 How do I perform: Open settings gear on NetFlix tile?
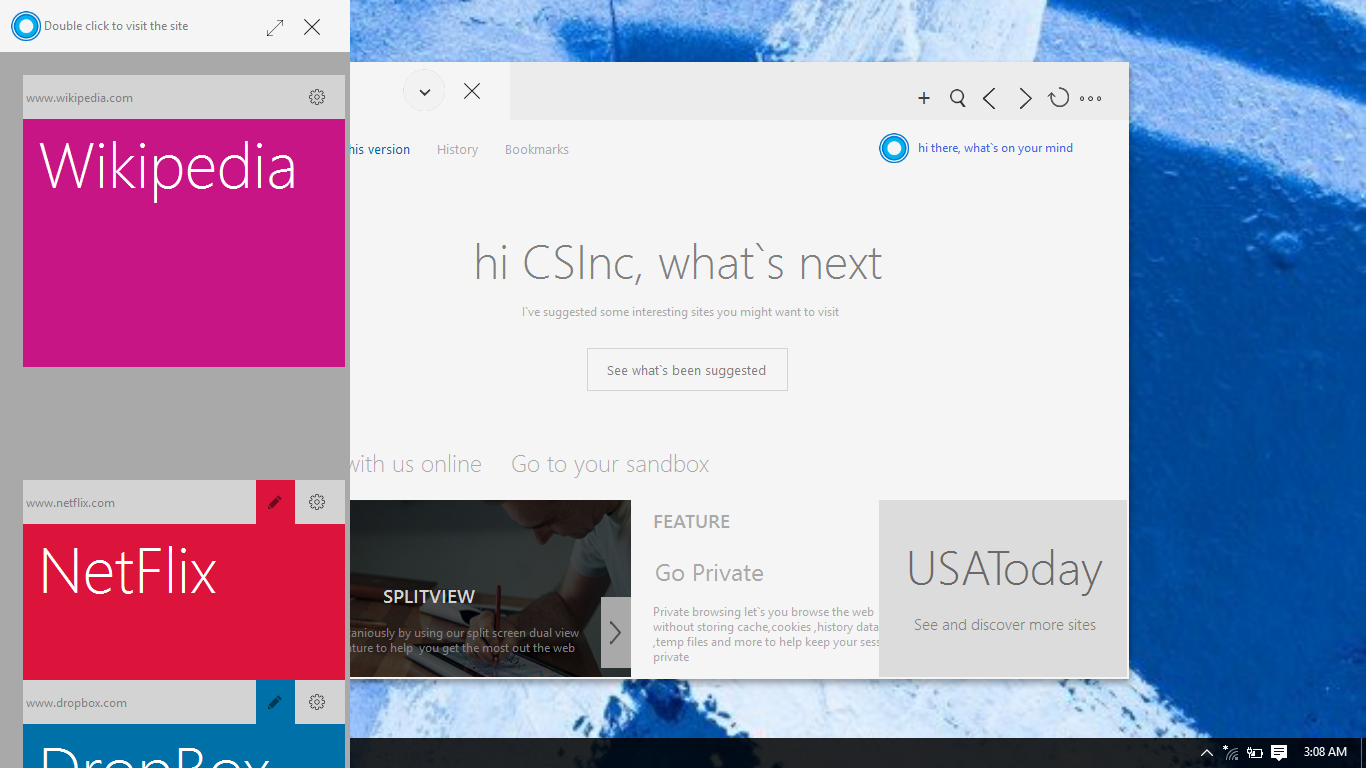tap(317, 502)
